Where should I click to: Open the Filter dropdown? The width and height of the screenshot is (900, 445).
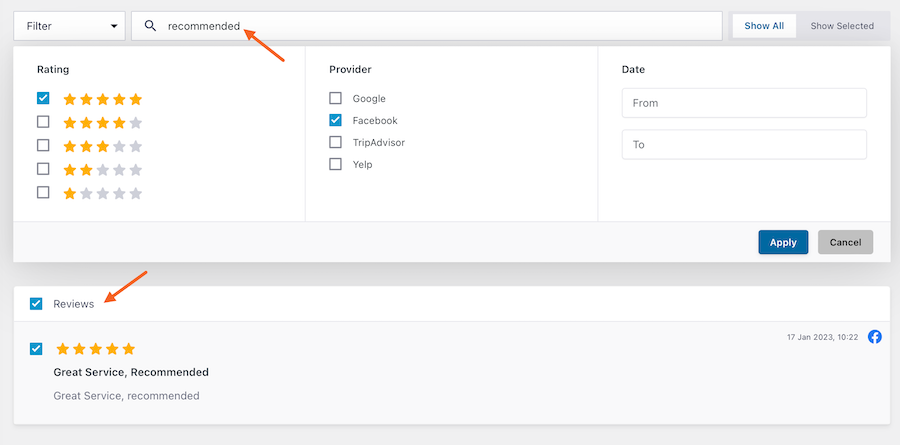point(70,26)
